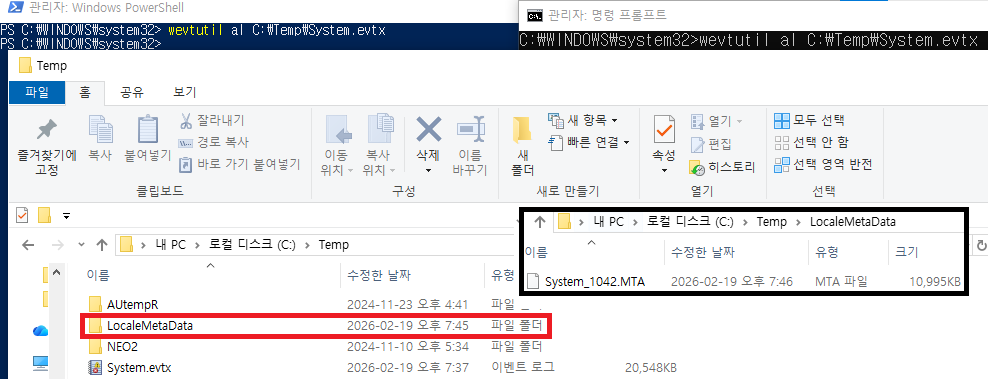The width and height of the screenshot is (988, 379).
Task: Click 모두 선택 select all
Action: (809, 120)
